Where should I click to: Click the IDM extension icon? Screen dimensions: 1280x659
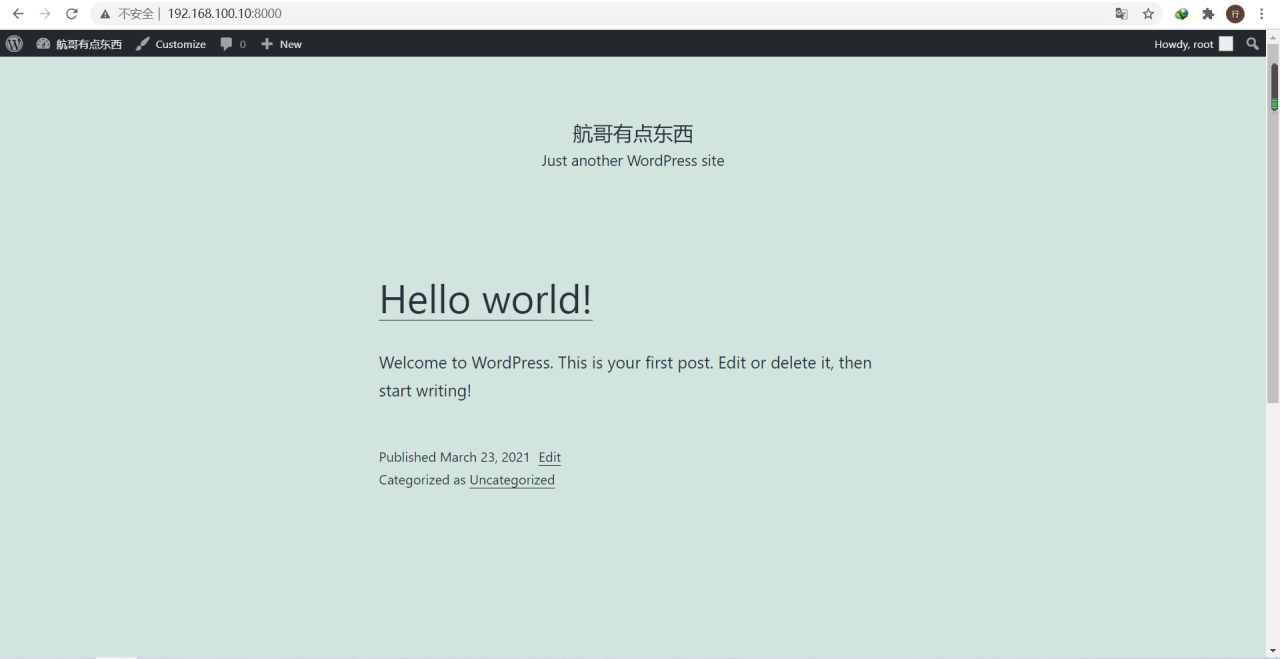click(x=1181, y=14)
